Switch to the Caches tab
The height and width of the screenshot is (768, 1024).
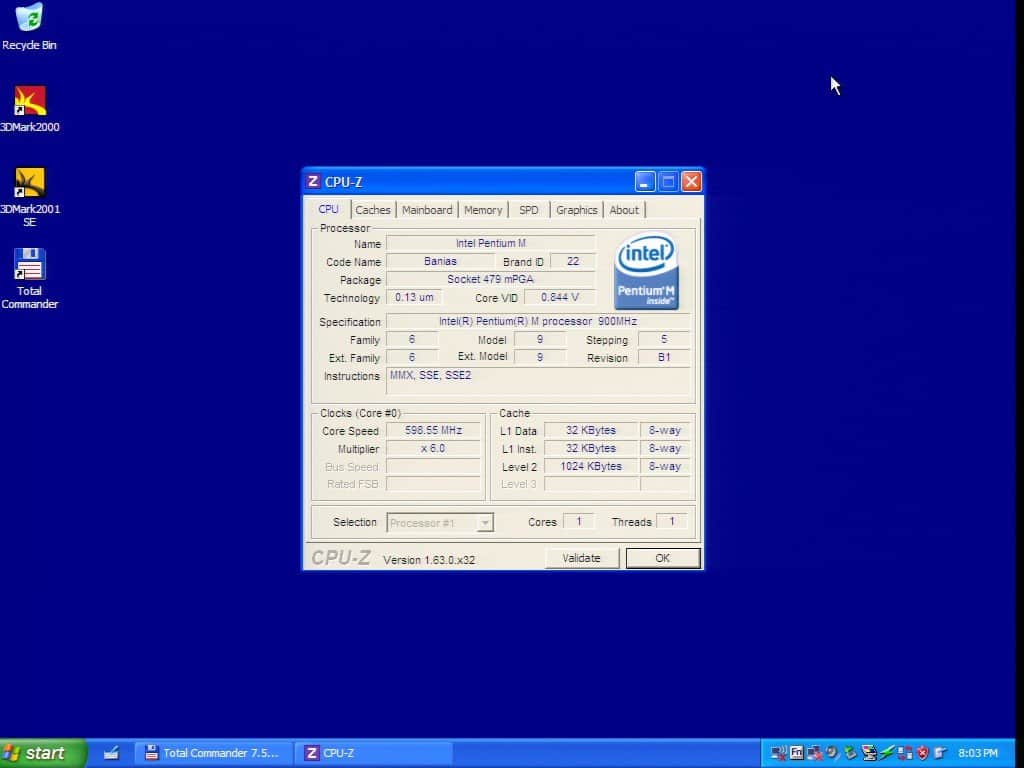click(373, 210)
